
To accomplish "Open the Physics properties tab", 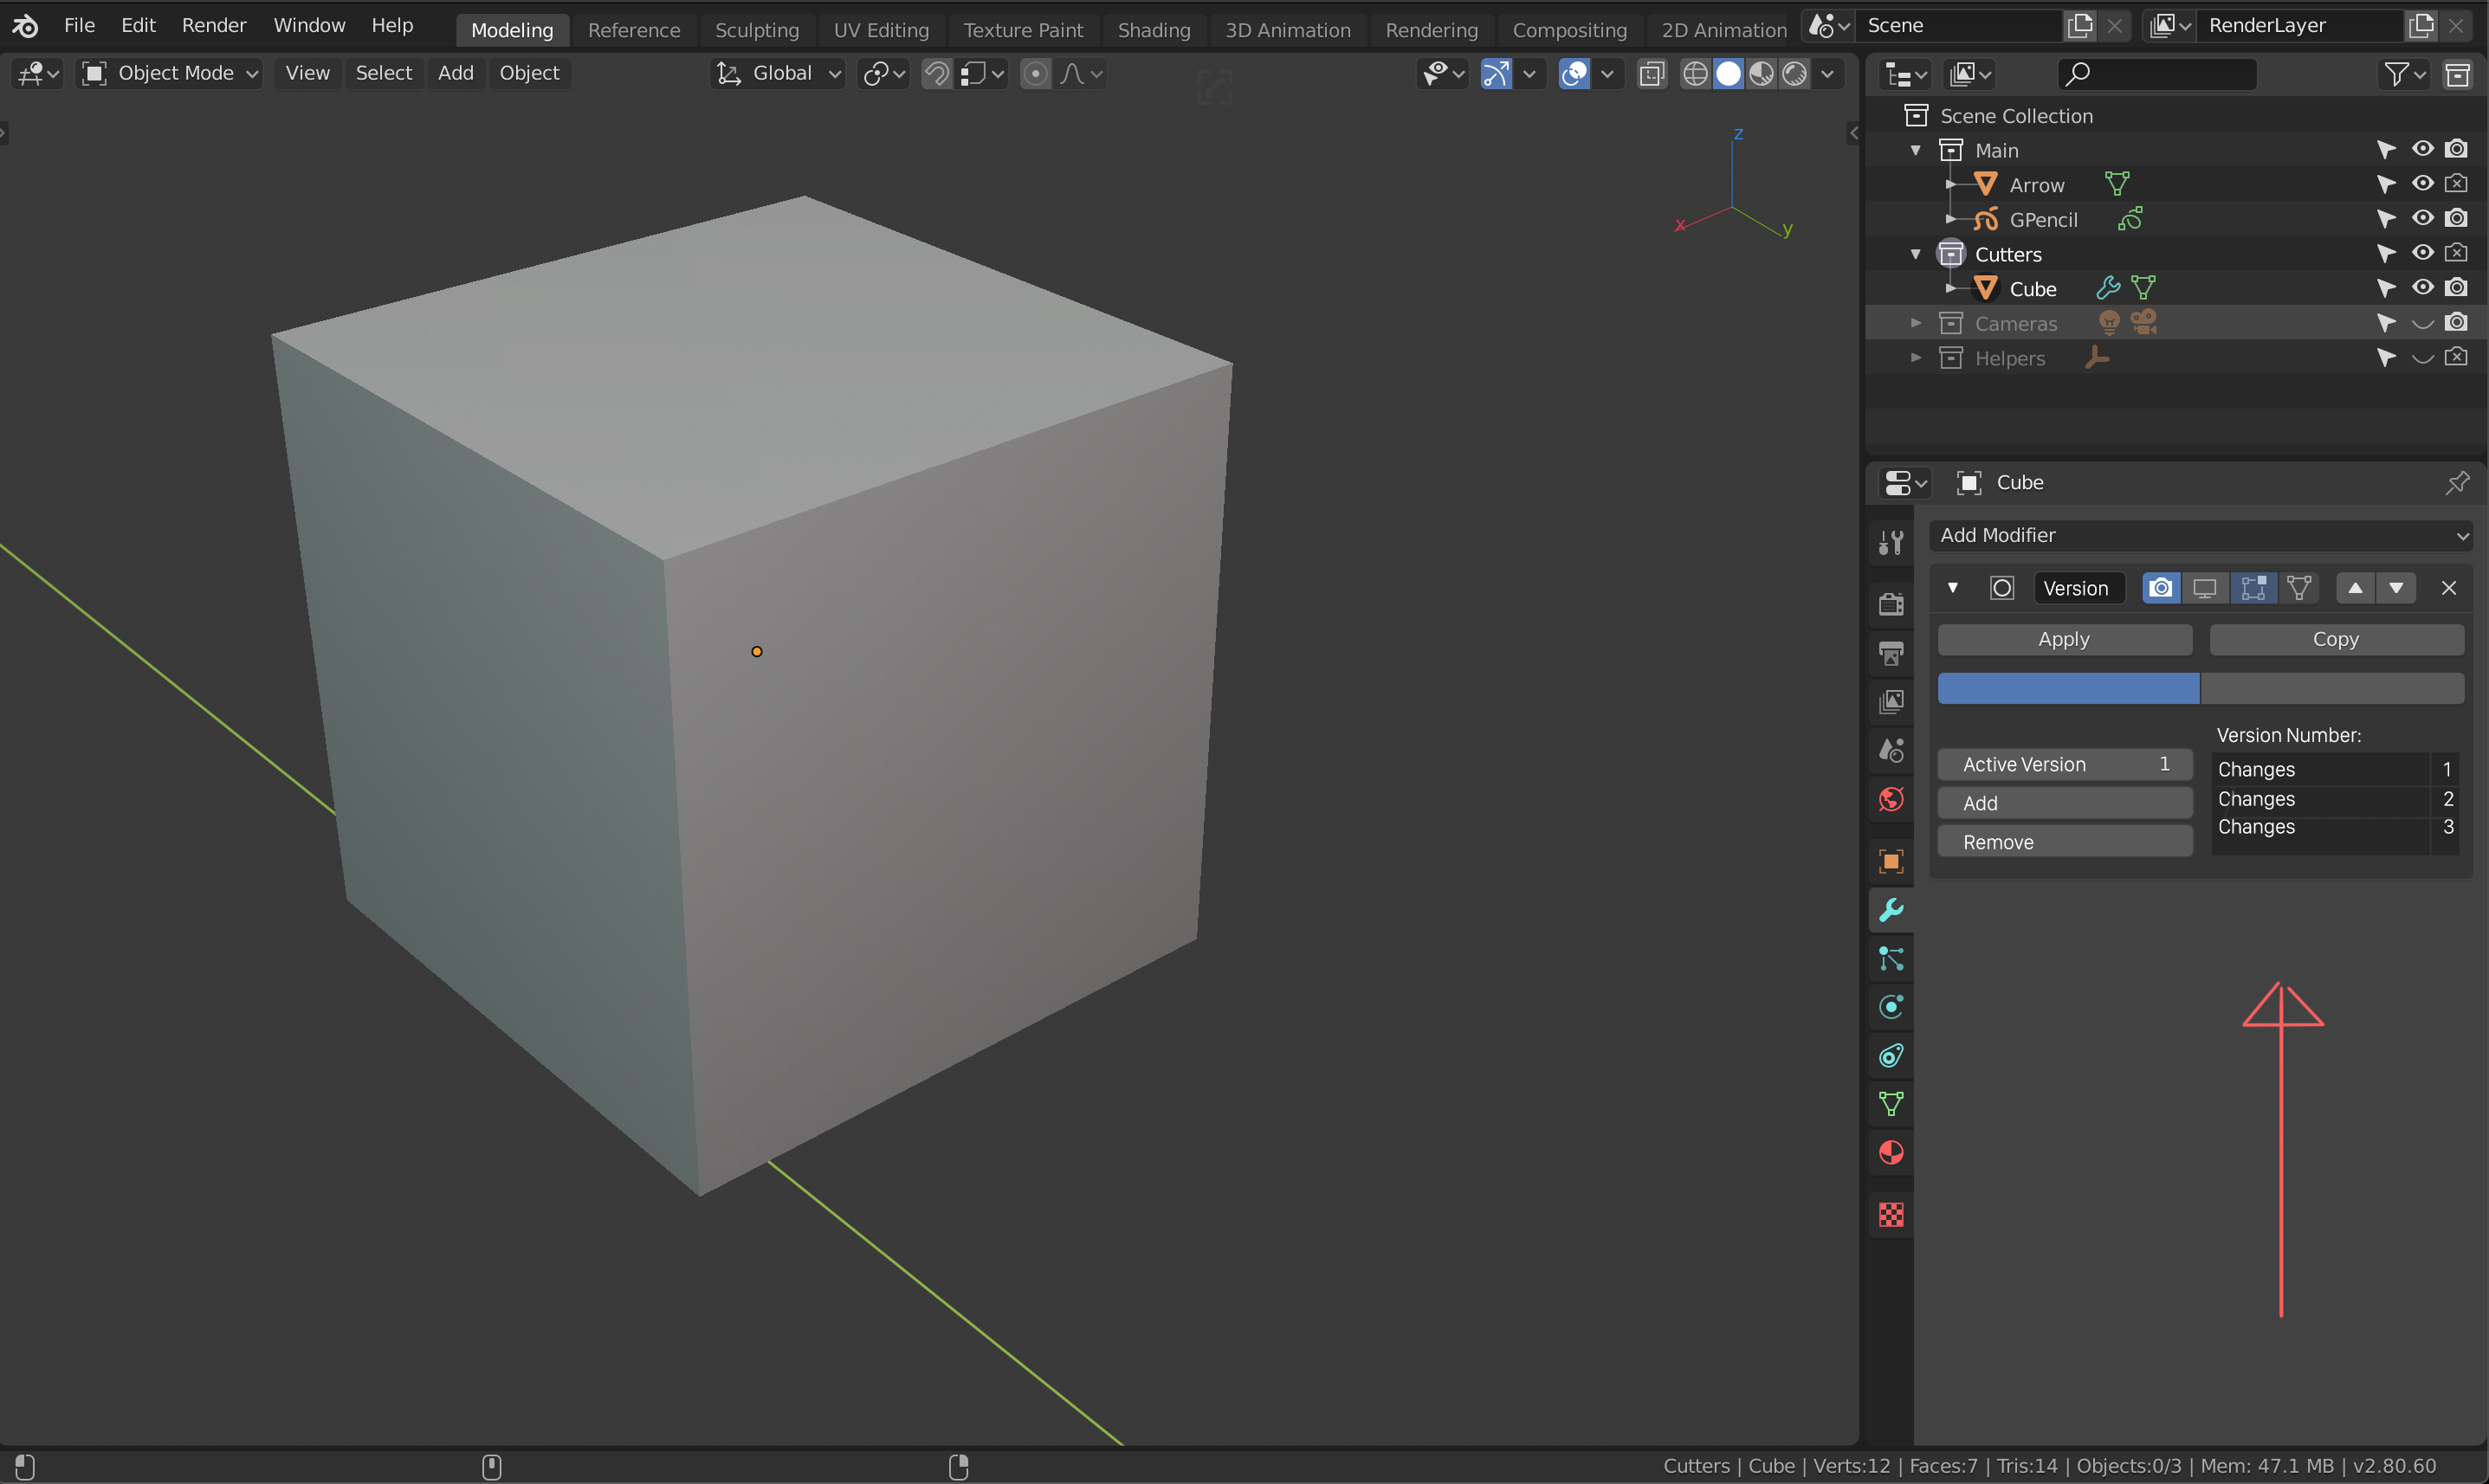I will [x=1890, y=1007].
